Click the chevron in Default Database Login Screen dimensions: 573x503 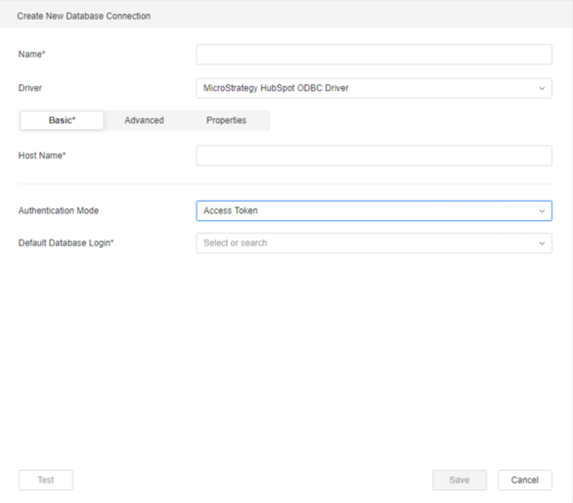tap(542, 243)
